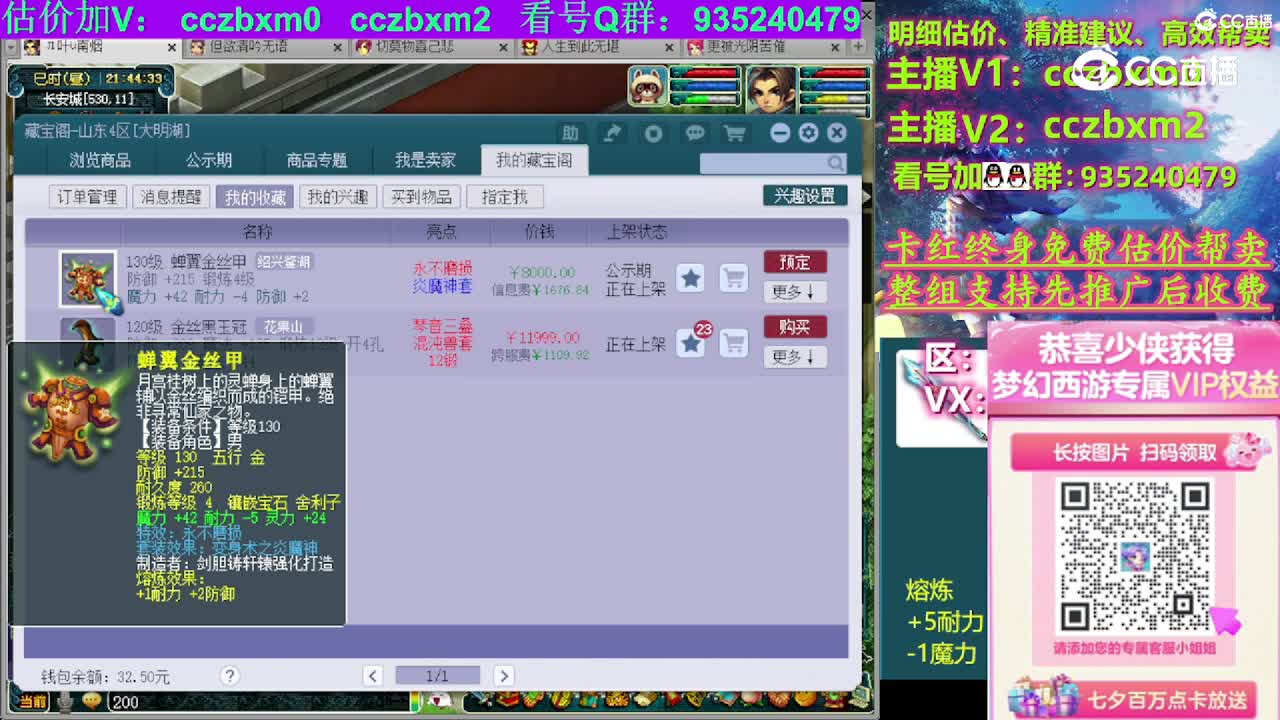This screenshot has width=1280, height=720.
Task: Close game tab 但欲清吟无语
Action: click(337, 47)
